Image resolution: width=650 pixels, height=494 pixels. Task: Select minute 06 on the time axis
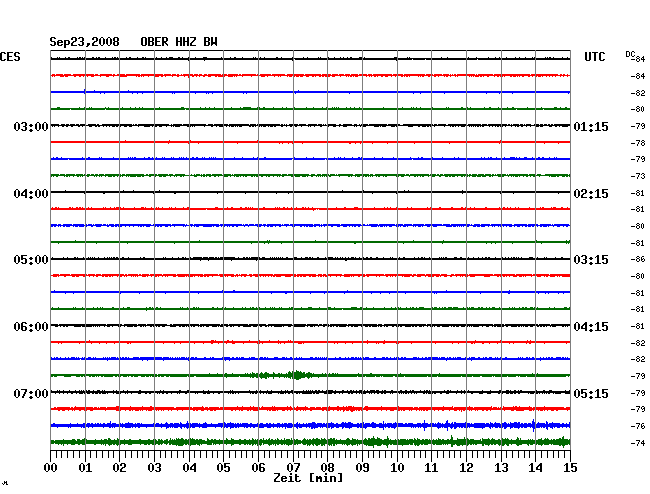point(258,468)
